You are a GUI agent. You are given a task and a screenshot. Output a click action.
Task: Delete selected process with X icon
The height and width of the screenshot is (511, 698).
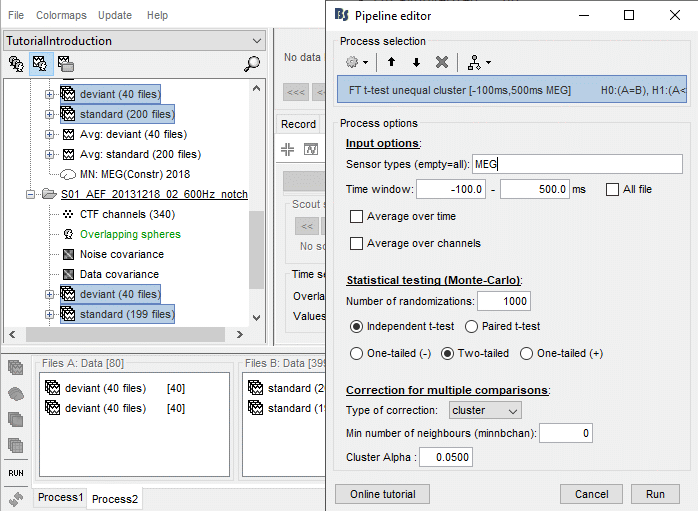442,62
